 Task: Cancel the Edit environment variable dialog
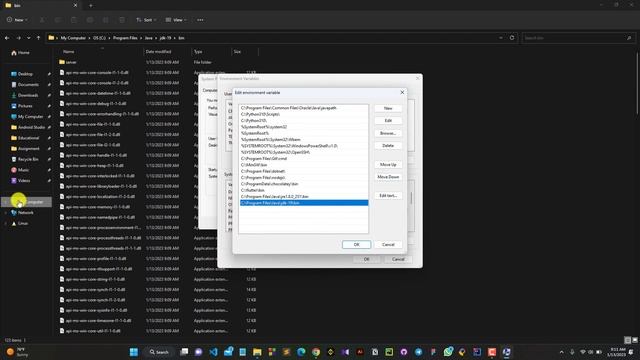[x=388, y=244]
